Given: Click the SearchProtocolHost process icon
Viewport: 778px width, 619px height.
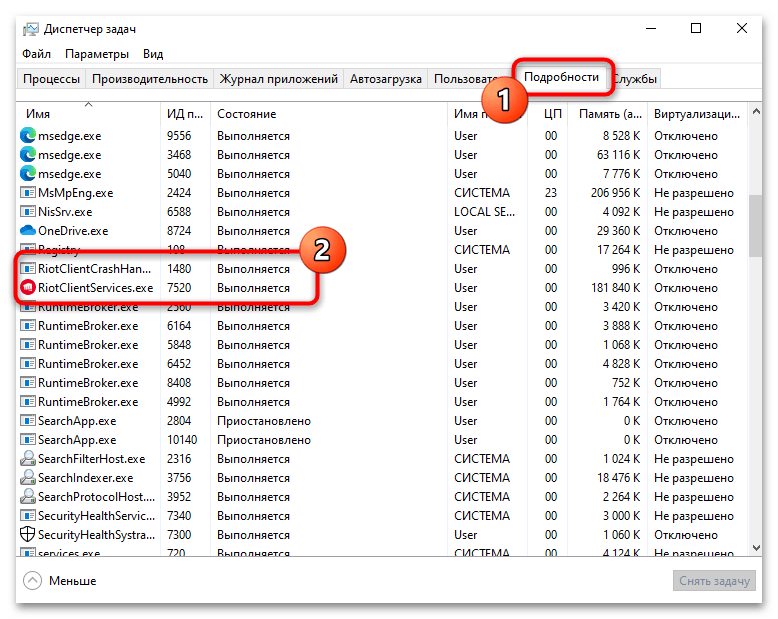Looking at the screenshot, I should click(x=28, y=496).
